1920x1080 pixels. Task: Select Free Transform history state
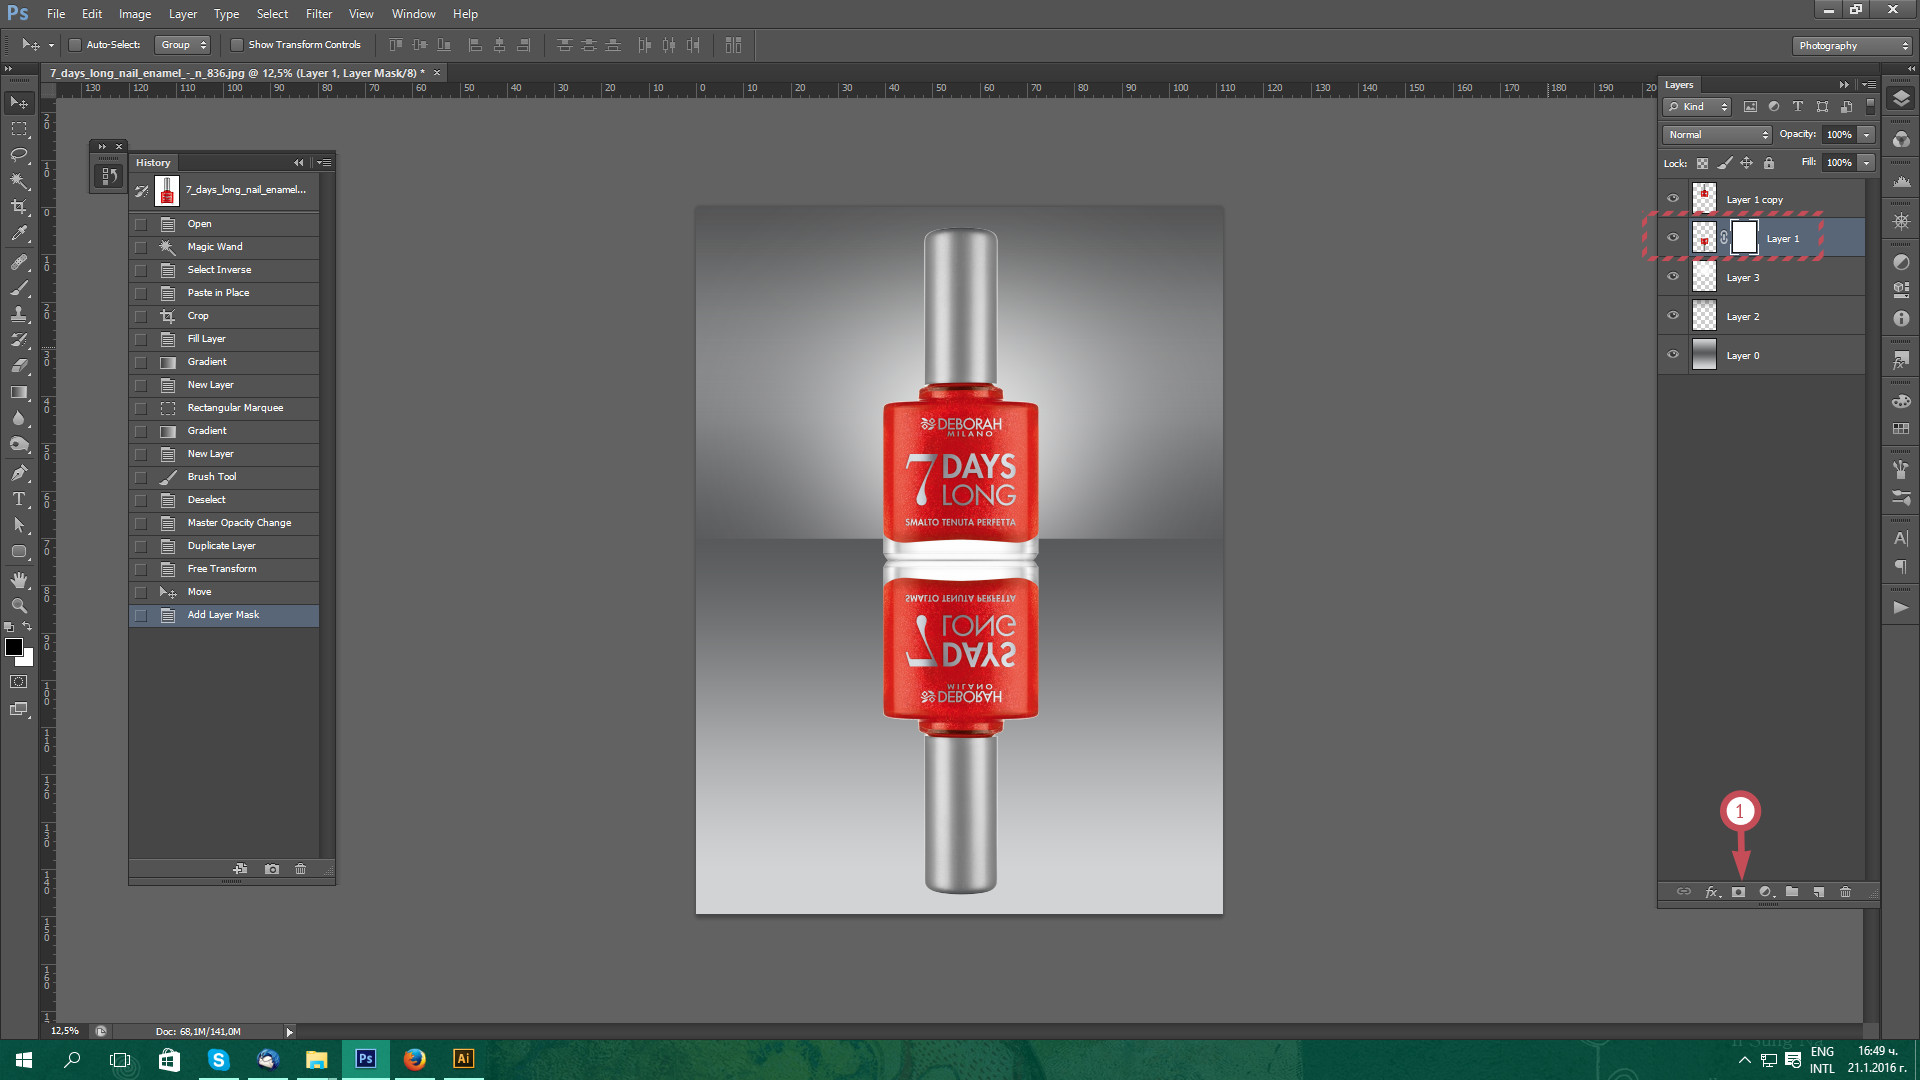224,569
